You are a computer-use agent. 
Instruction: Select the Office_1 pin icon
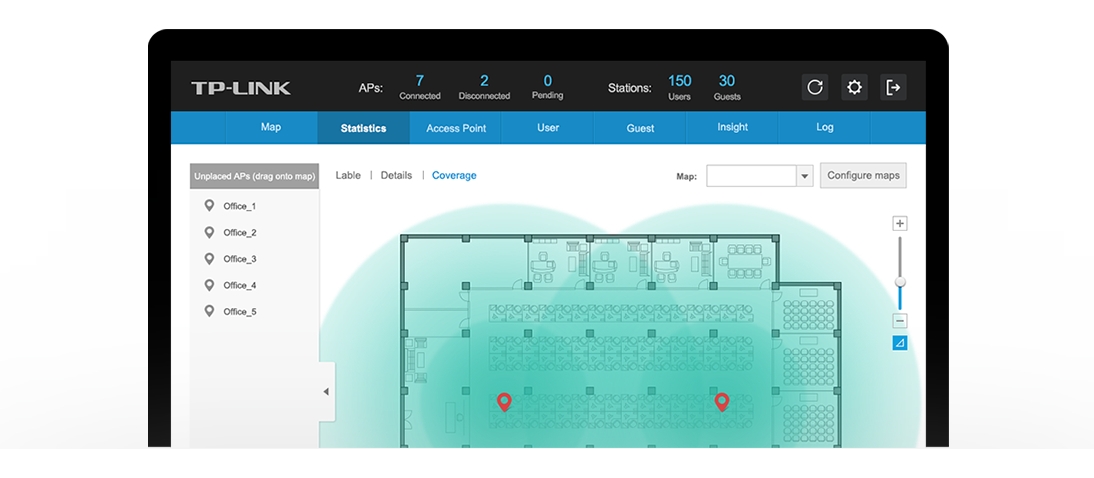click(x=209, y=206)
